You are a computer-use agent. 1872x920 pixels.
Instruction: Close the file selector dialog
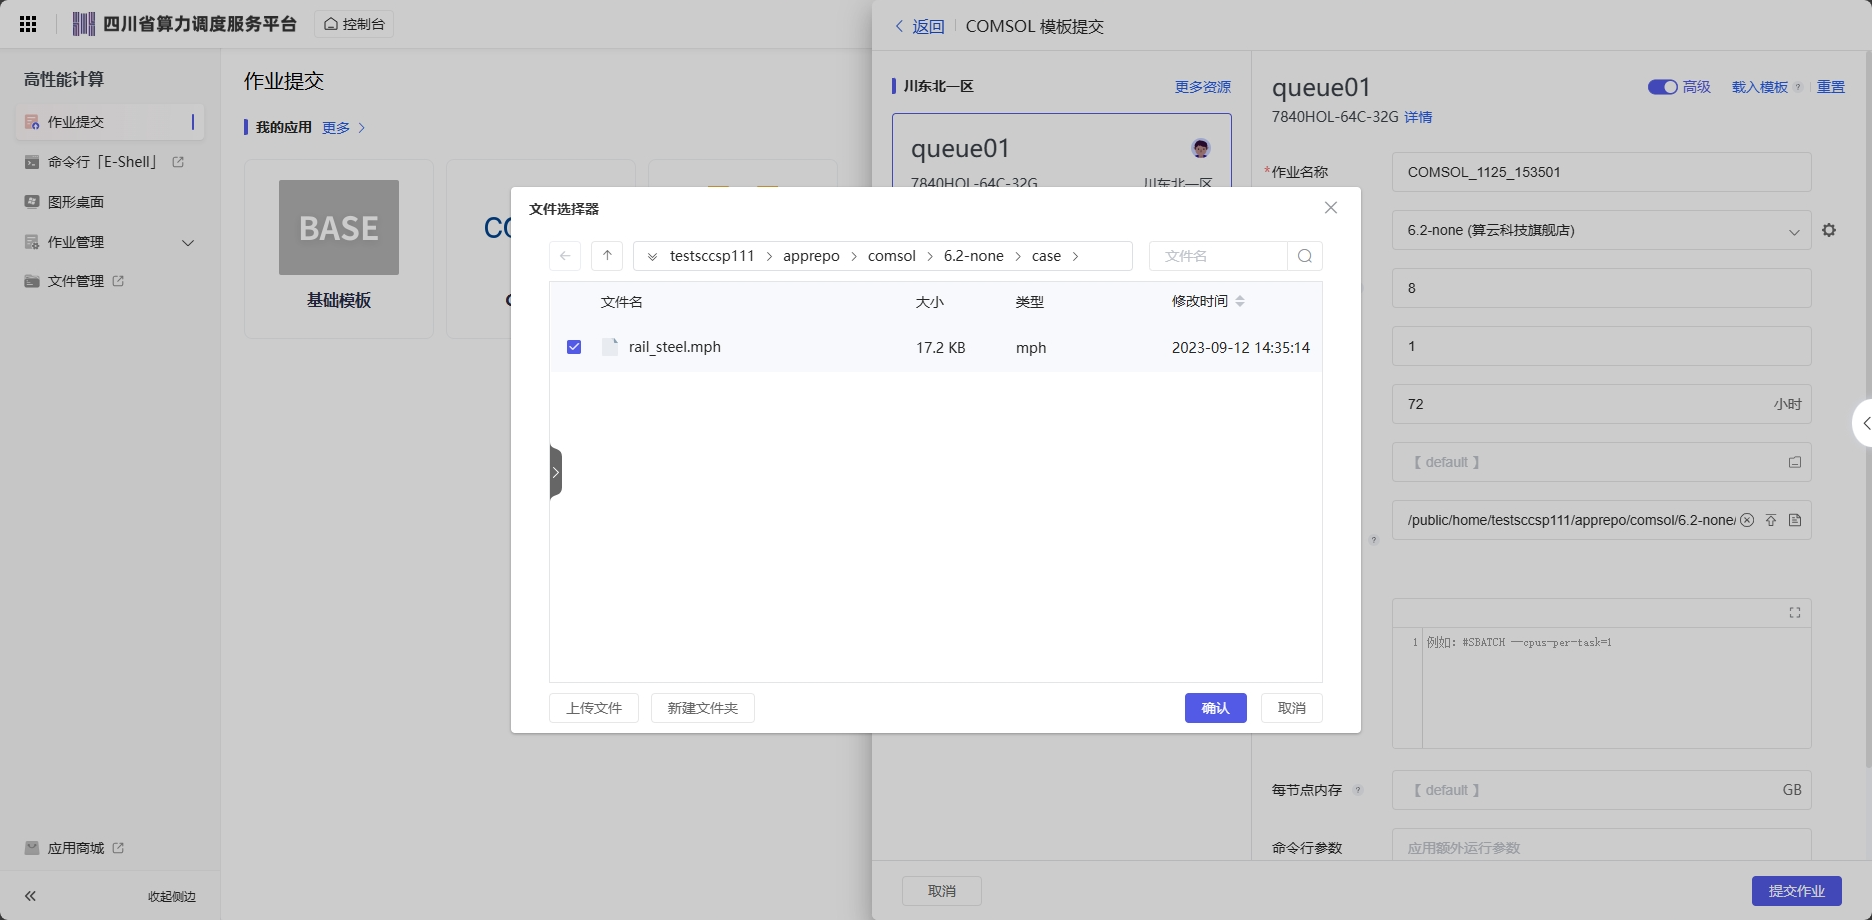click(1331, 208)
